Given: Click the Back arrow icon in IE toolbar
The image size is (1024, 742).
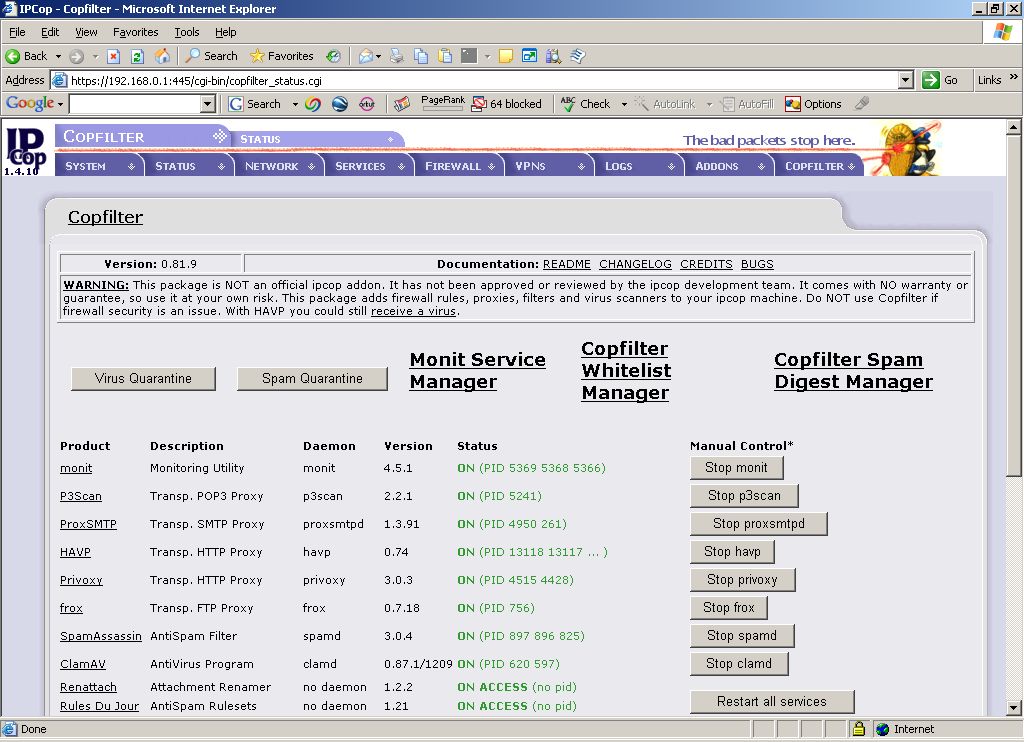Looking at the screenshot, I should point(12,56).
